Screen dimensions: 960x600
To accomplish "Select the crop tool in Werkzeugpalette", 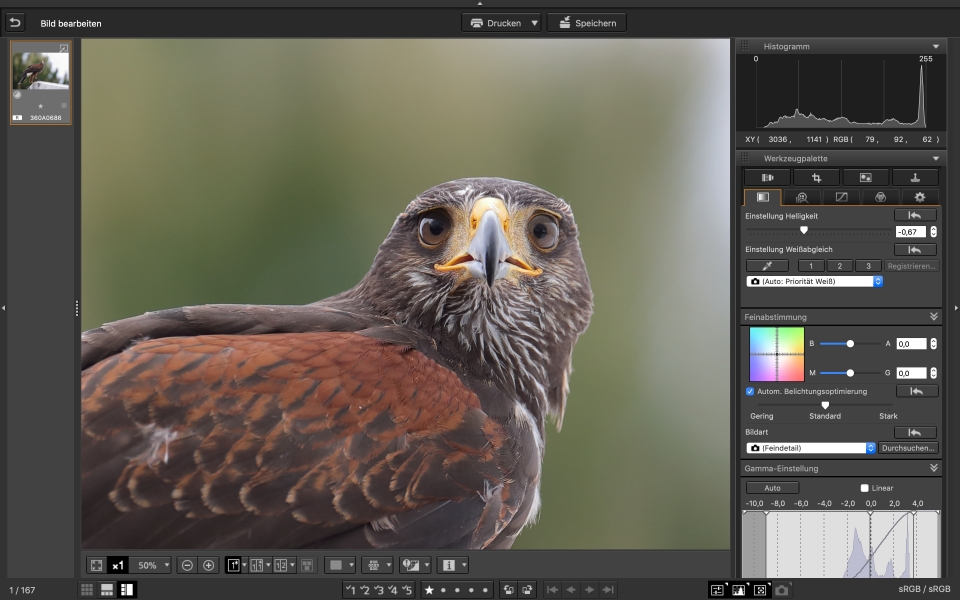I will (x=817, y=177).
